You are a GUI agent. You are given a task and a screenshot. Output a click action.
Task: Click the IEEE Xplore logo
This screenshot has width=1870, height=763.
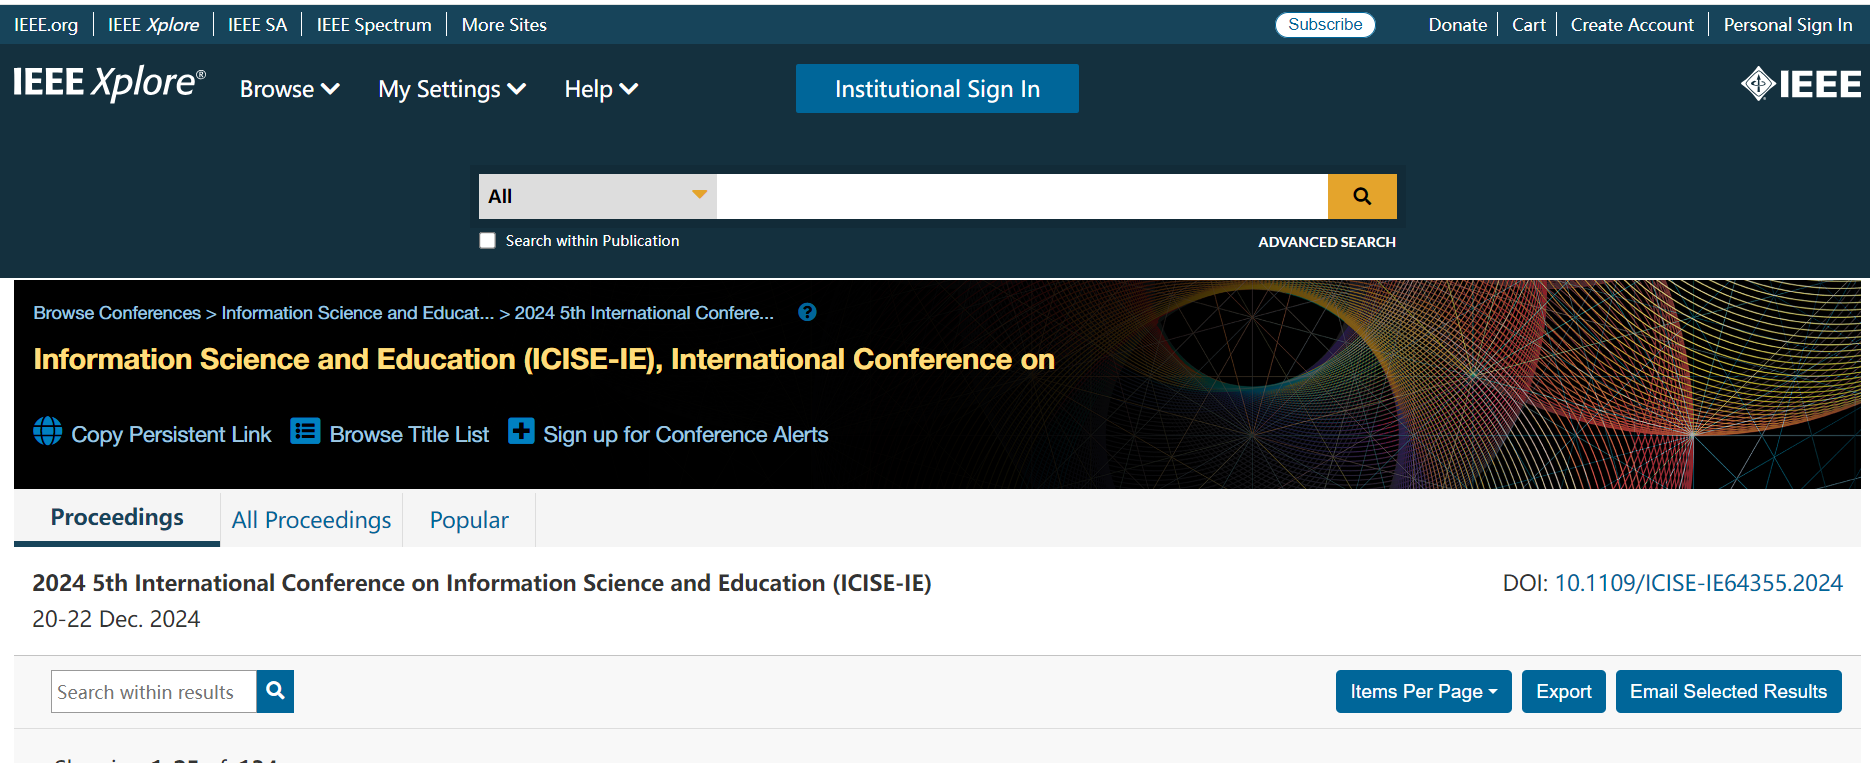coord(109,84)
